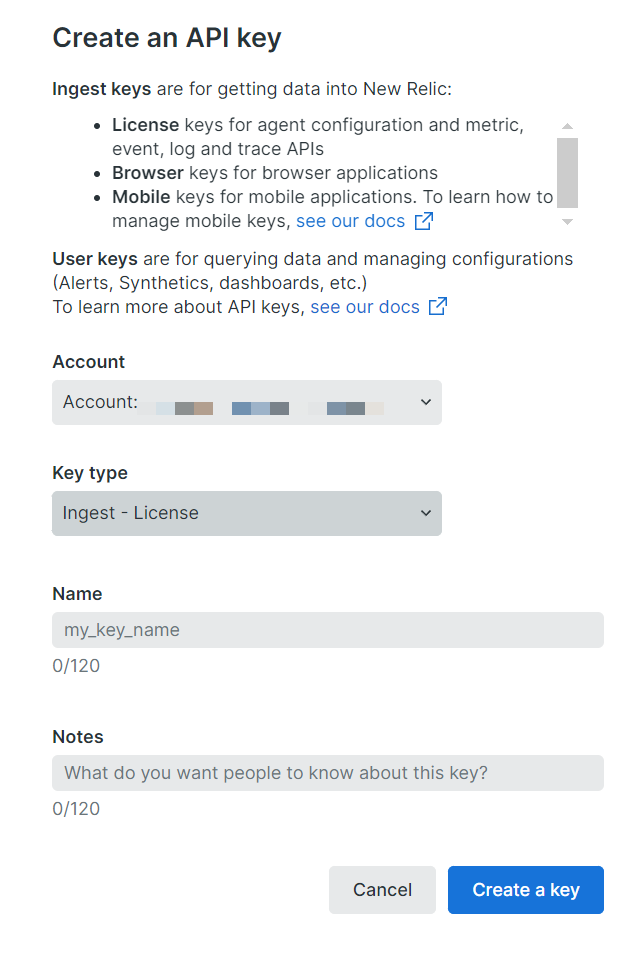Click the Create a key button
The width and height of the screenshot is (639, 956).
point(525,890)
